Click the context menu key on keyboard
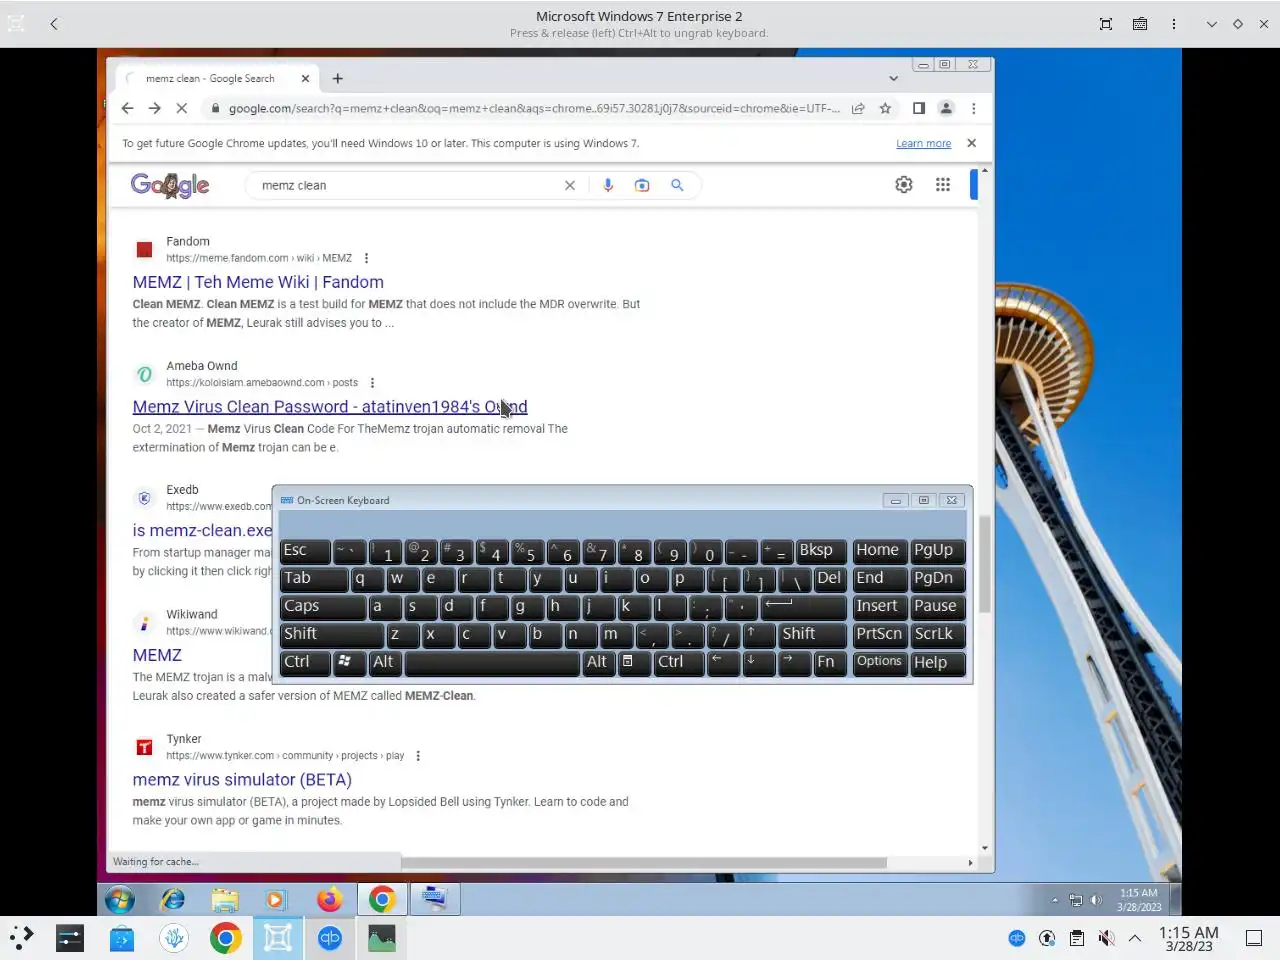 click(x=634, y=663)
